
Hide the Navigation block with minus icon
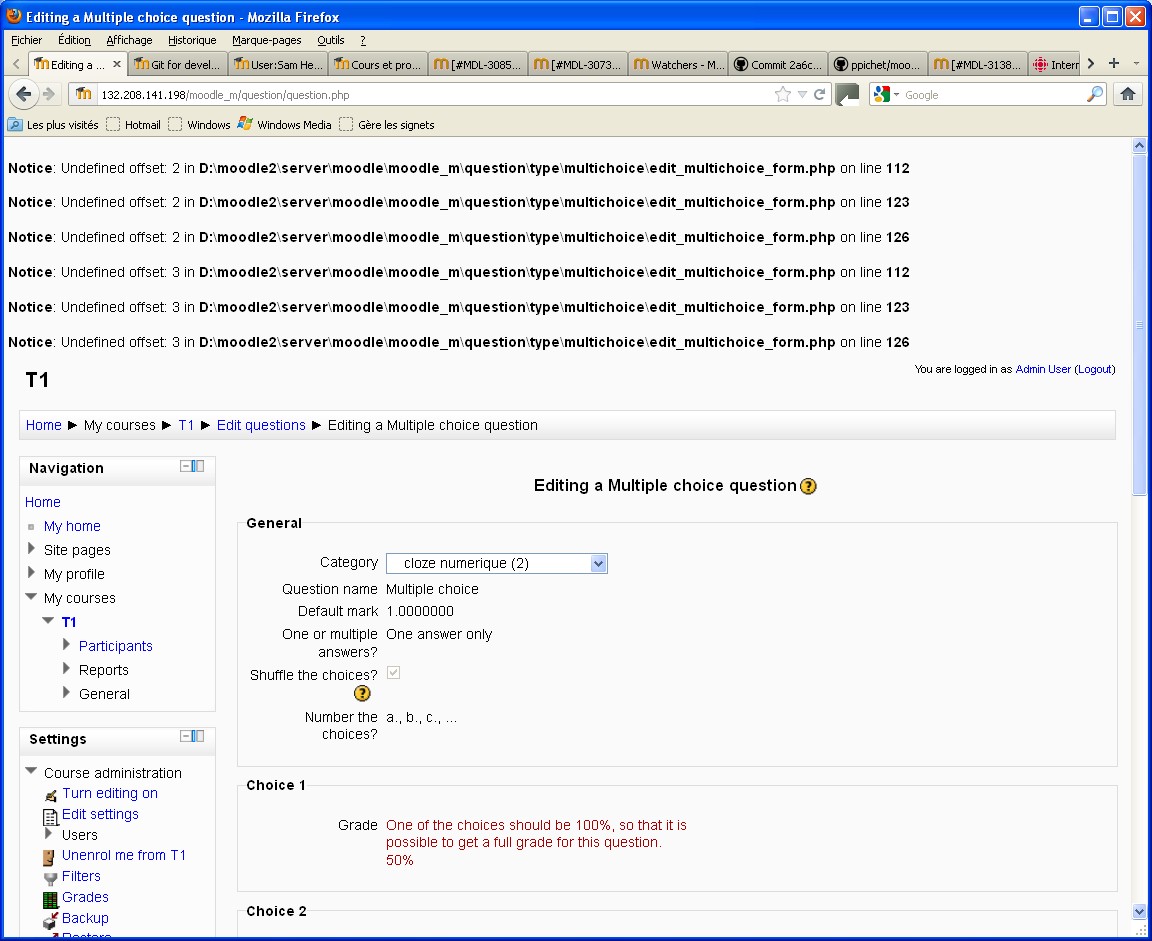(x=187, y=466)
